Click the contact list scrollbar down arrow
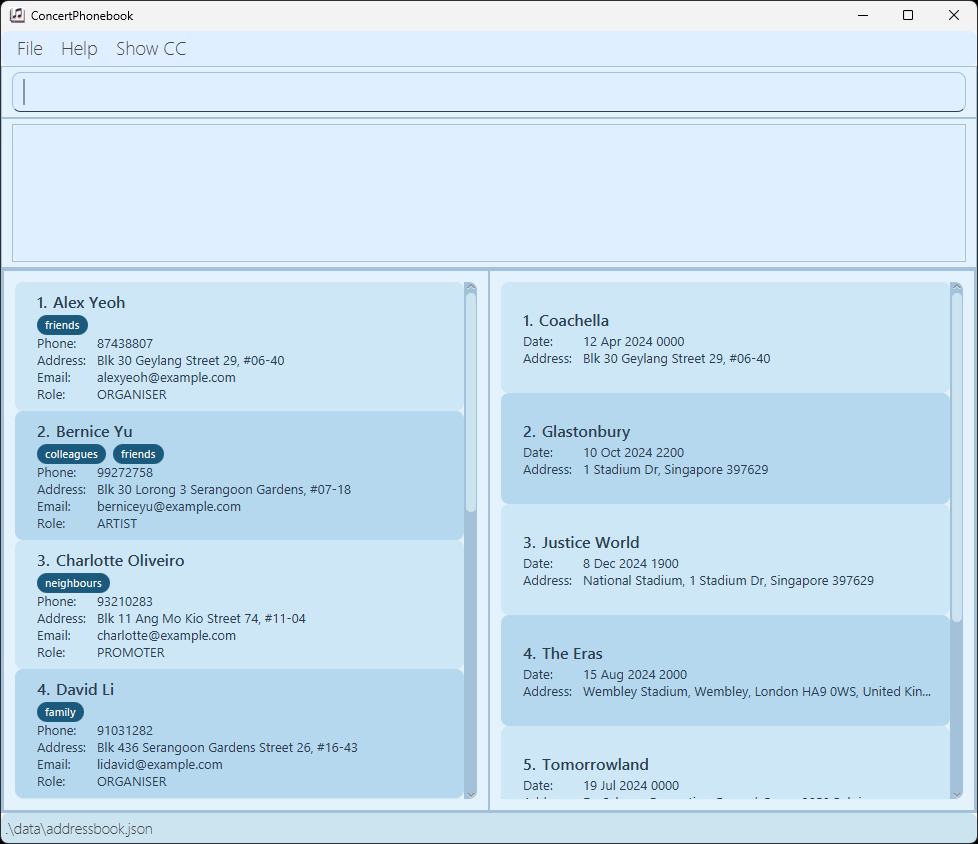Image resolution: width=978 pixels, height=844 pixels. click(471, 794)
